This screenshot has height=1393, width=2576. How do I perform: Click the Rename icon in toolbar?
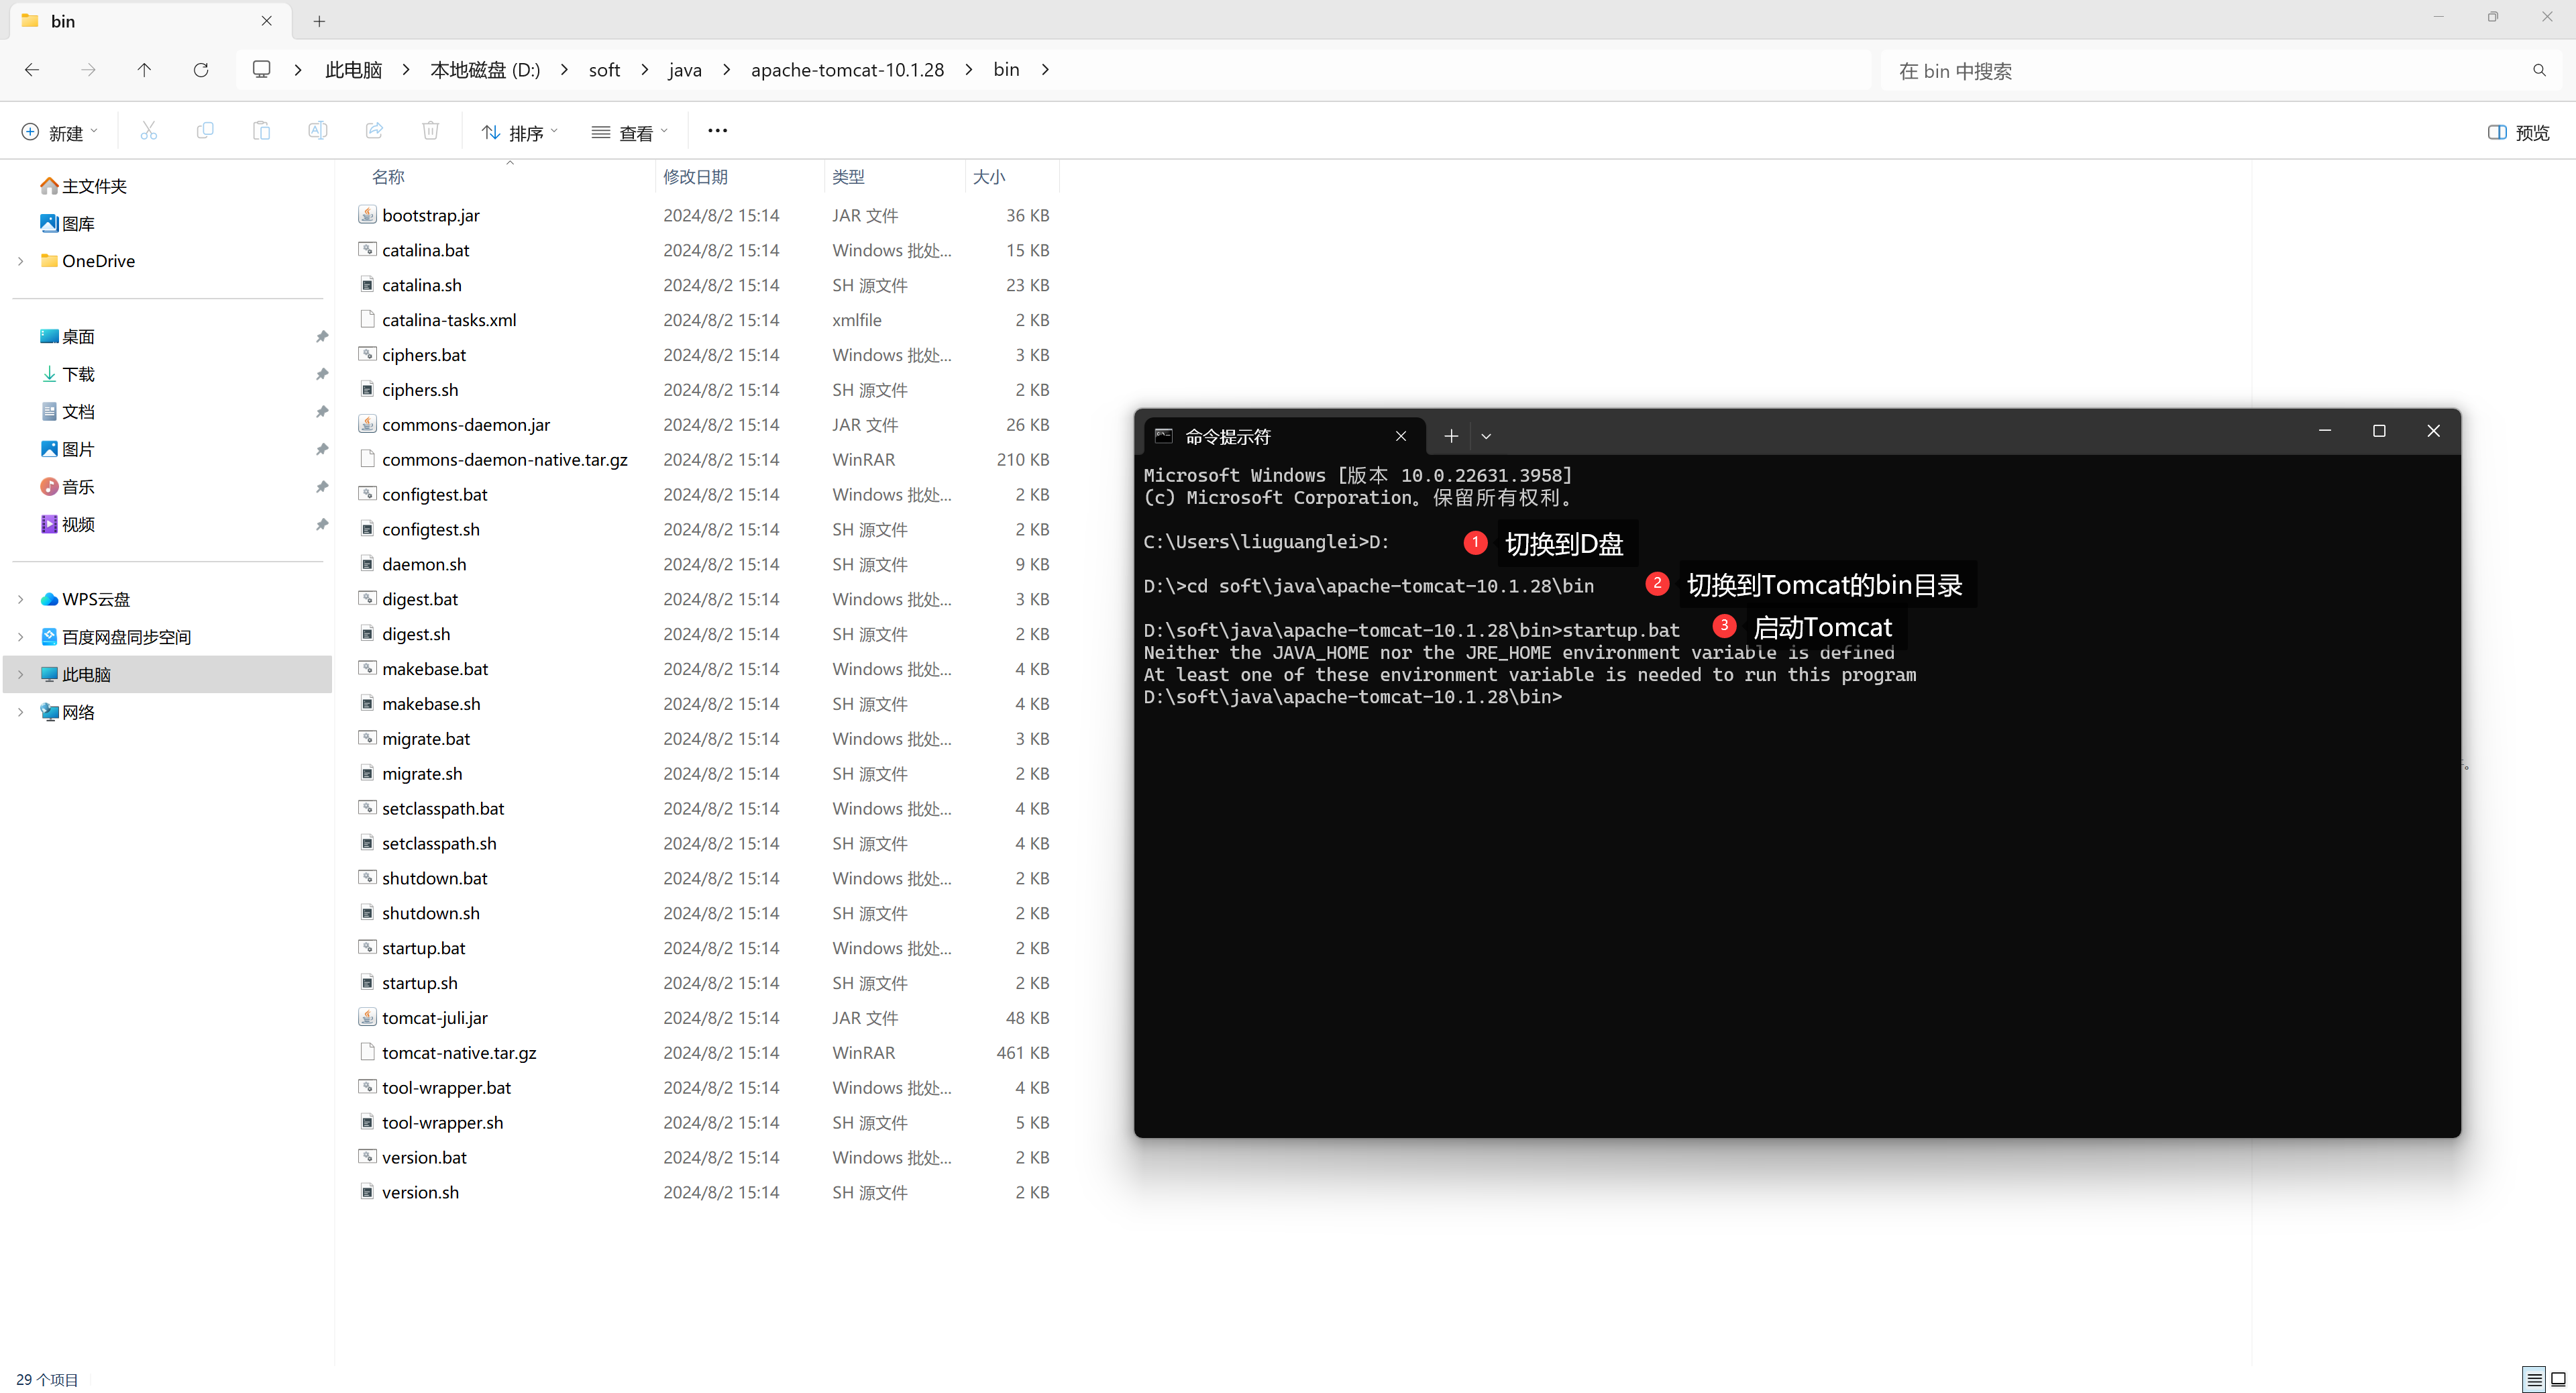317,131
